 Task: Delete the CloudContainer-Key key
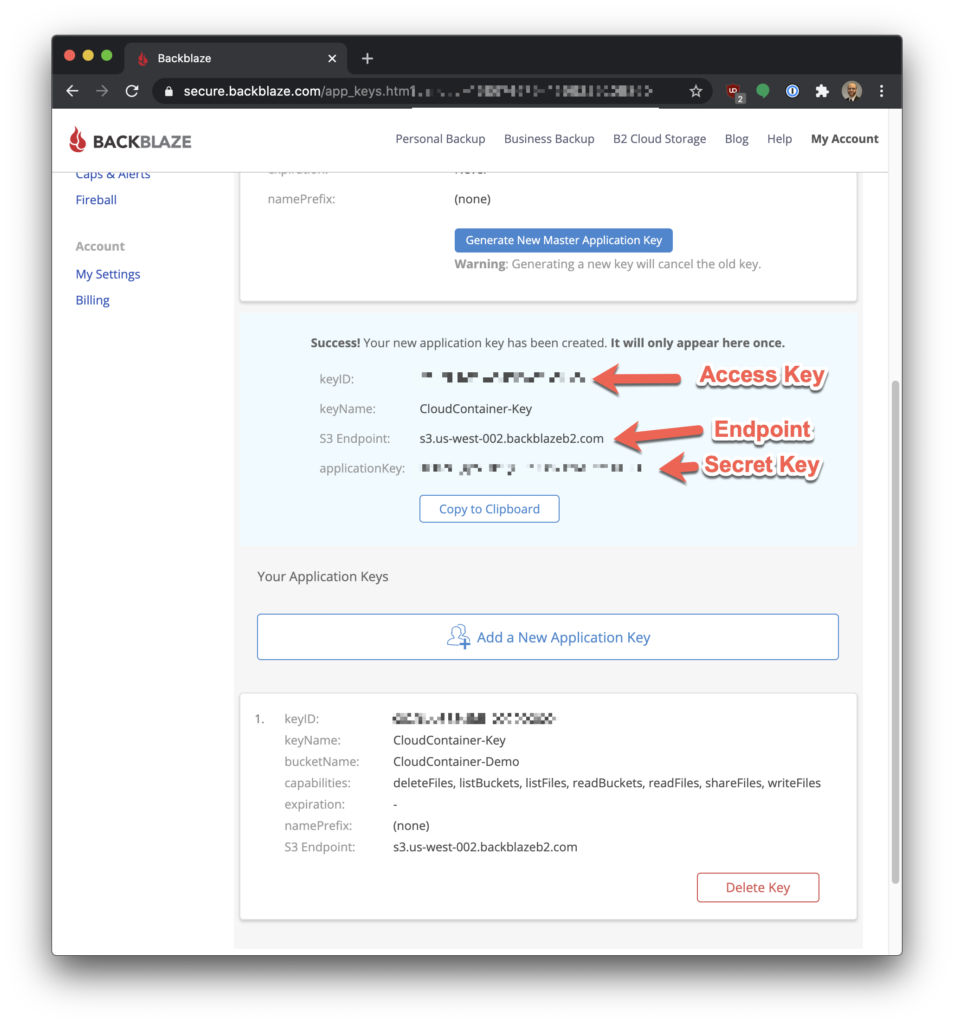coord(757,887)
